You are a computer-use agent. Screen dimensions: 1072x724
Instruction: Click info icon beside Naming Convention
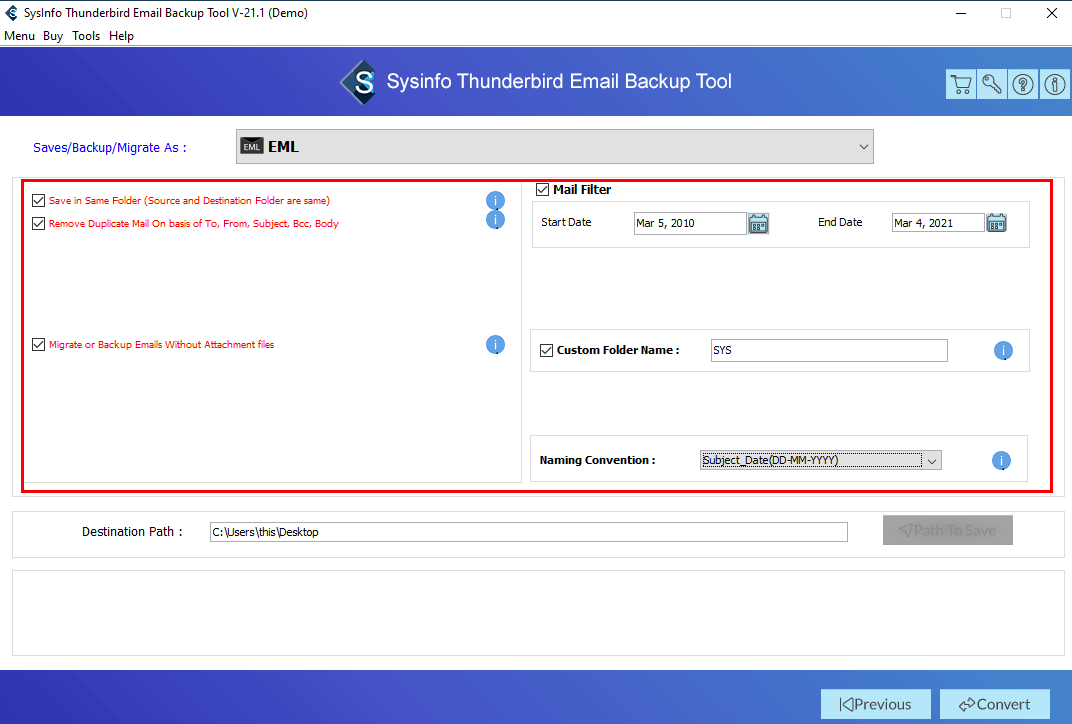point(1001,460)
